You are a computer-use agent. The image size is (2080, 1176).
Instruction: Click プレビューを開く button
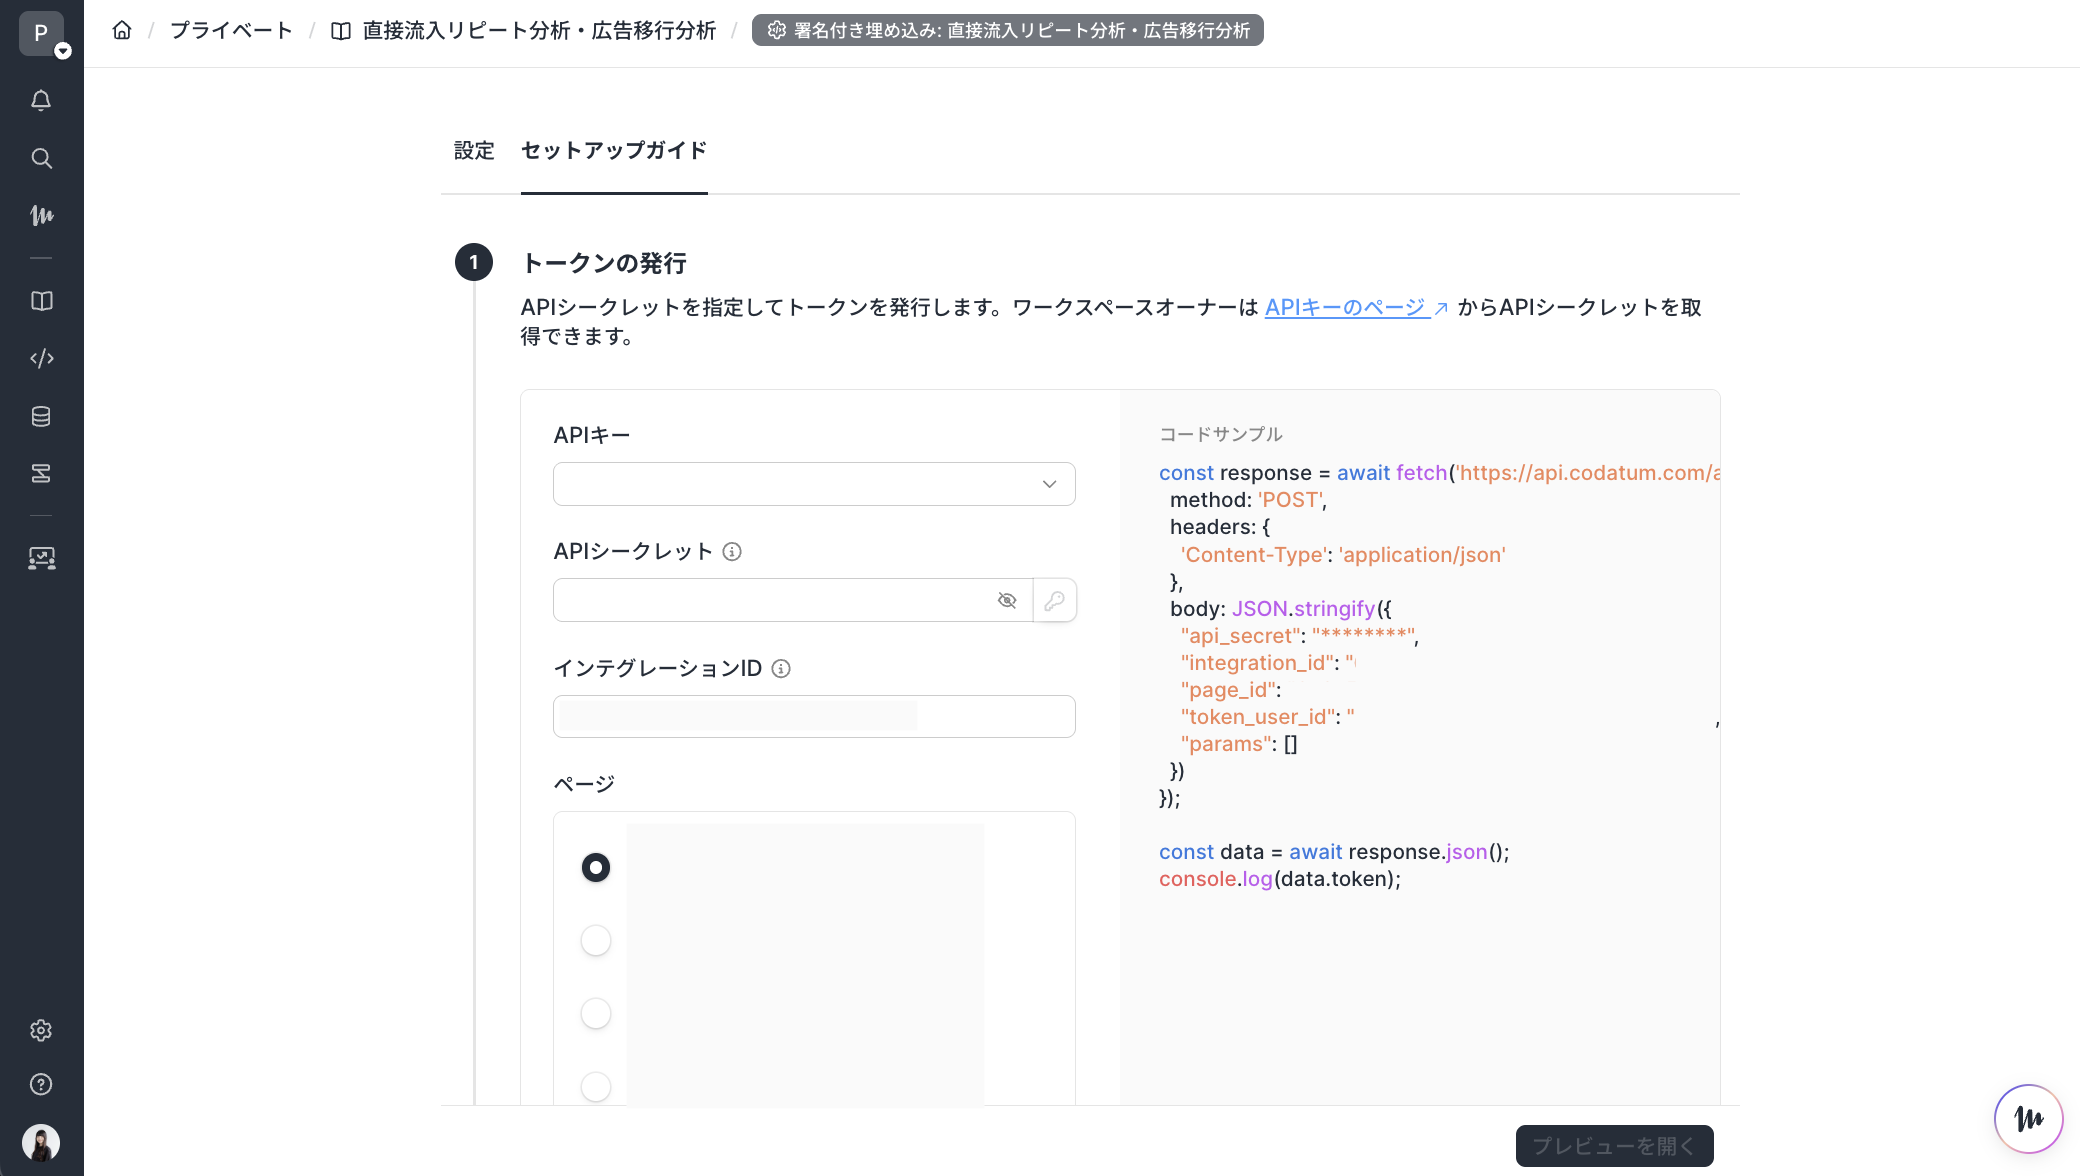tap(1614, 1146)
